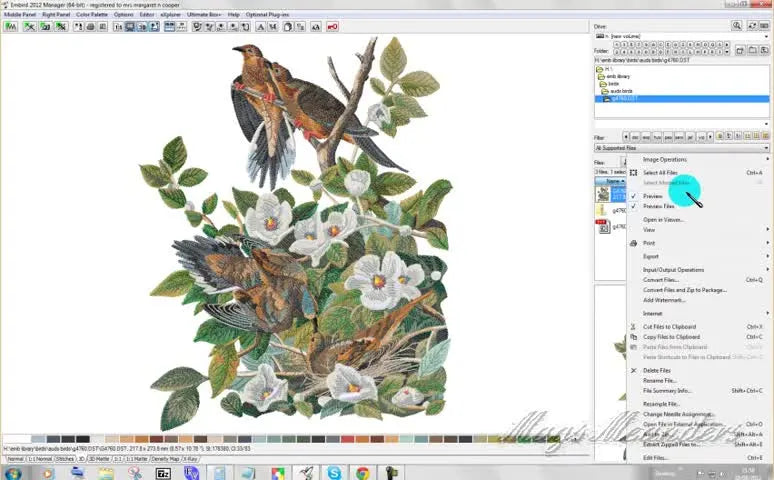Screen dimensions: 774x480
Task: Click the dst filter button
Action: click(x=635, y=137)
